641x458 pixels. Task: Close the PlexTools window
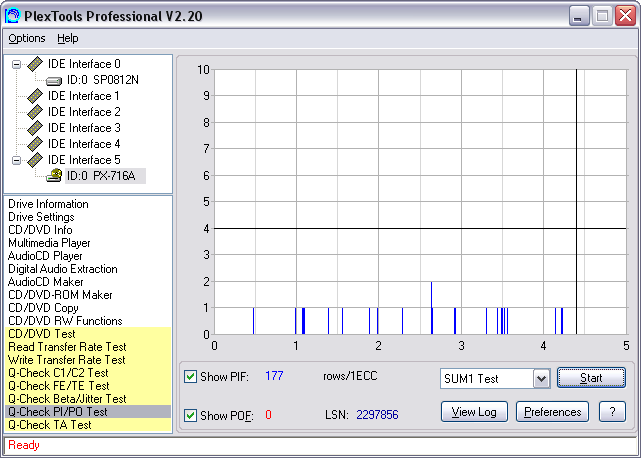625,16
